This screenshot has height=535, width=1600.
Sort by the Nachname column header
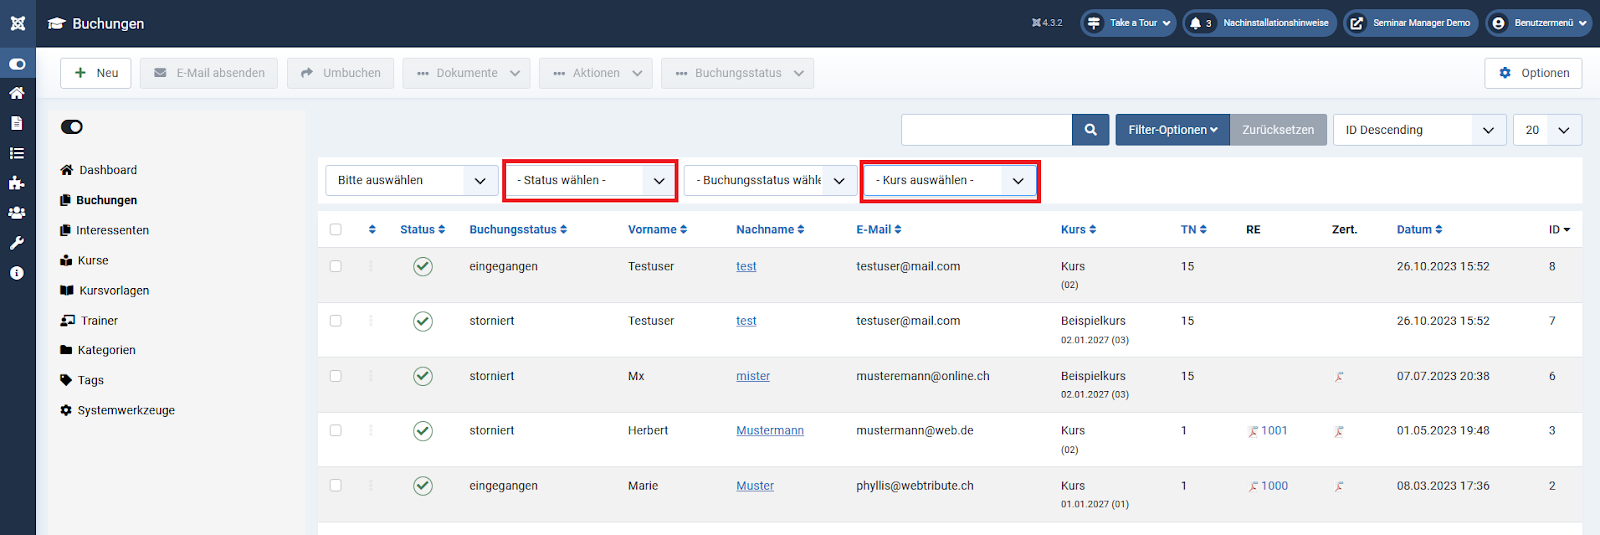click(770, 230)
